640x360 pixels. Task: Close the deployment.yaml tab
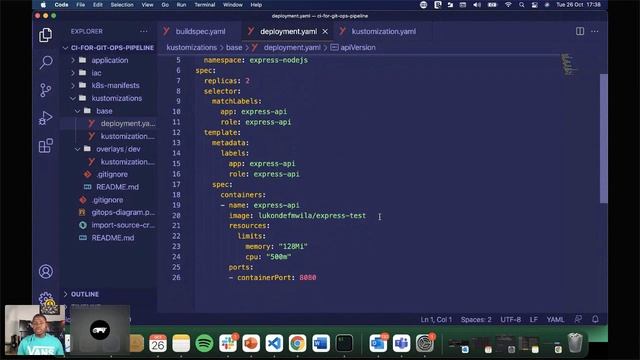point(325,31)
